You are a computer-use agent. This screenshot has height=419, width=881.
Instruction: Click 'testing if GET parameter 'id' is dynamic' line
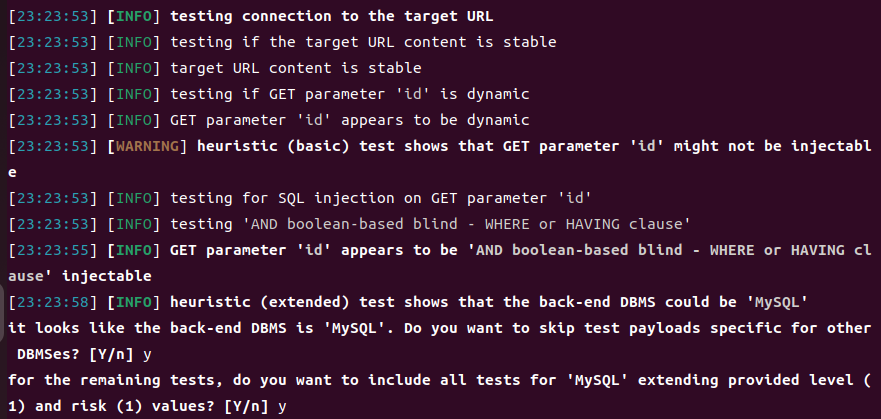[x=349, y=94]
